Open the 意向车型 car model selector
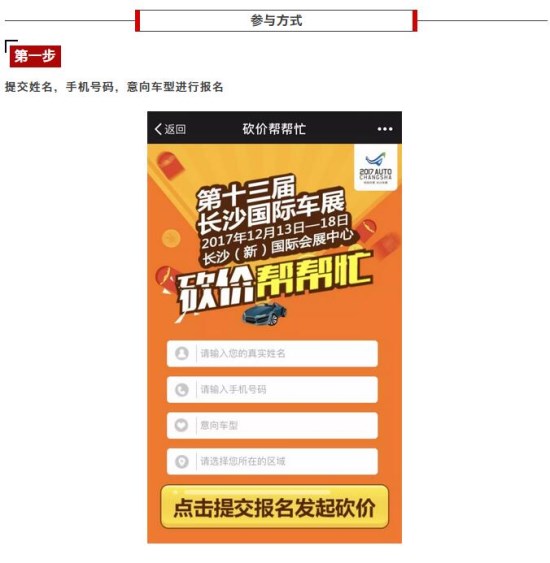550x563 pixels. click(272, 425)
